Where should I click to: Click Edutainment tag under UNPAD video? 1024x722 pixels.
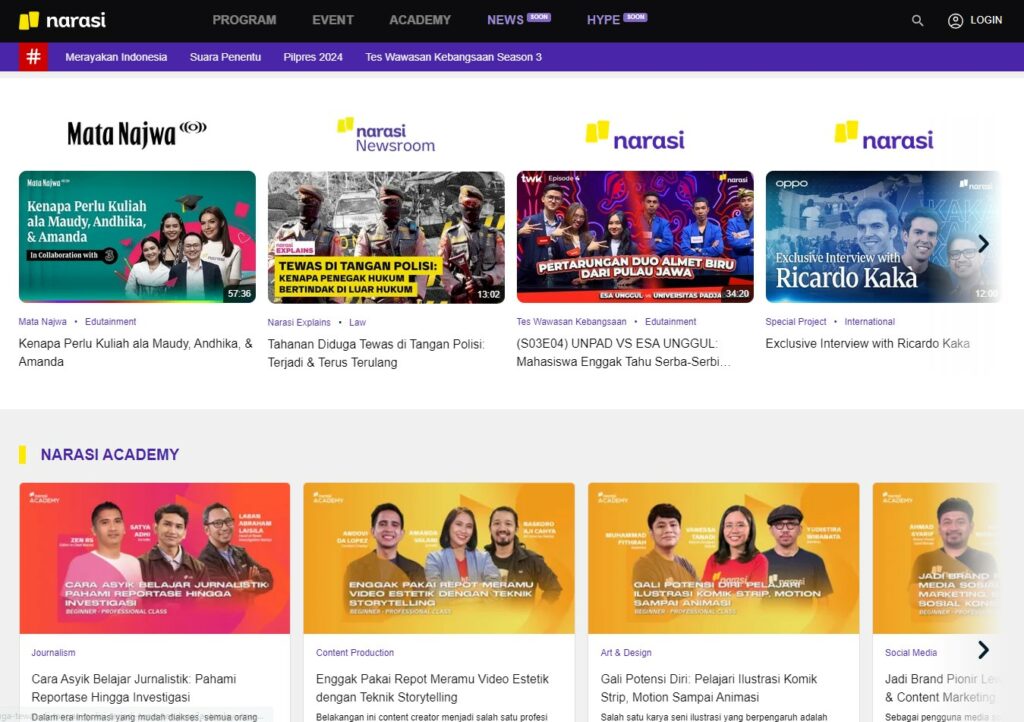(x=671, y=322)
